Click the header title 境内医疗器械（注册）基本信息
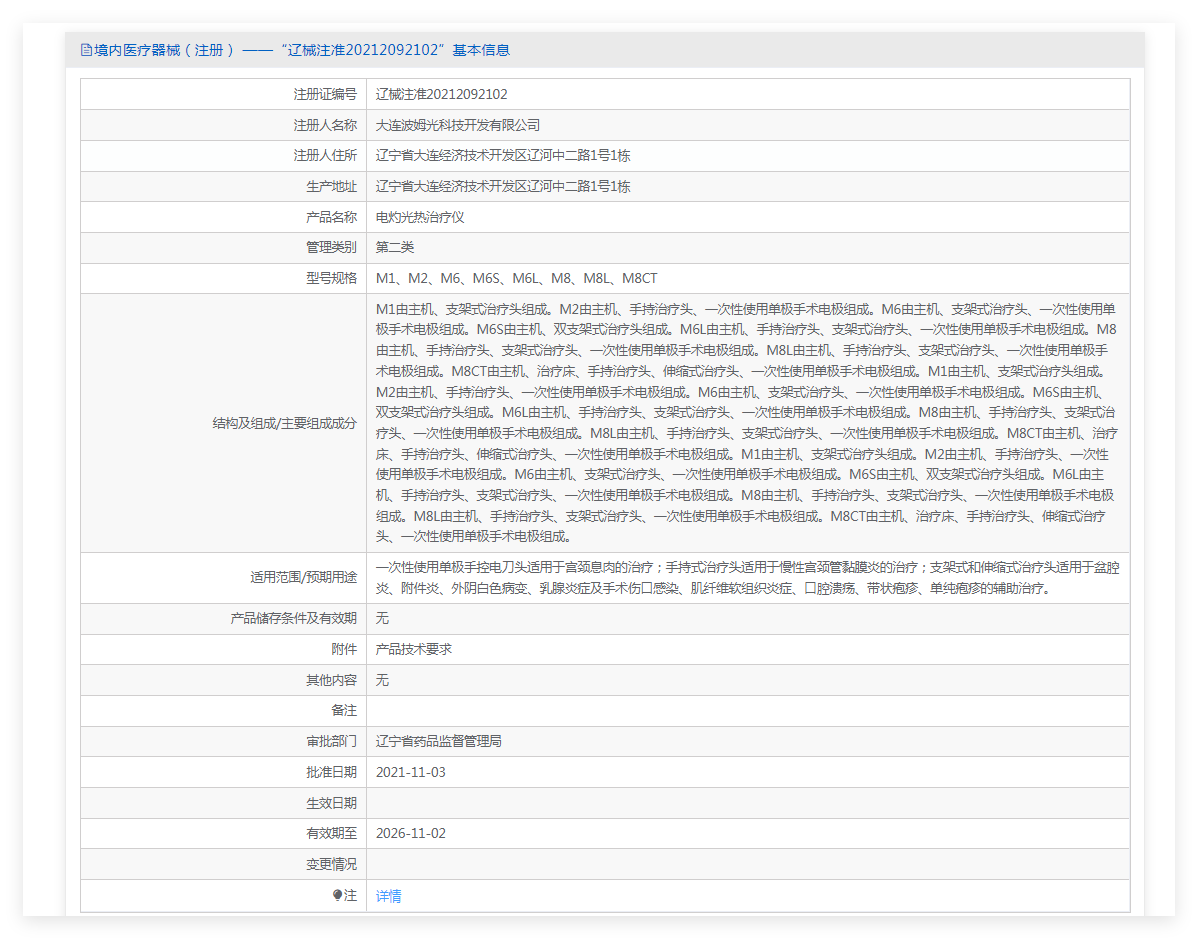 click(302, 50)
